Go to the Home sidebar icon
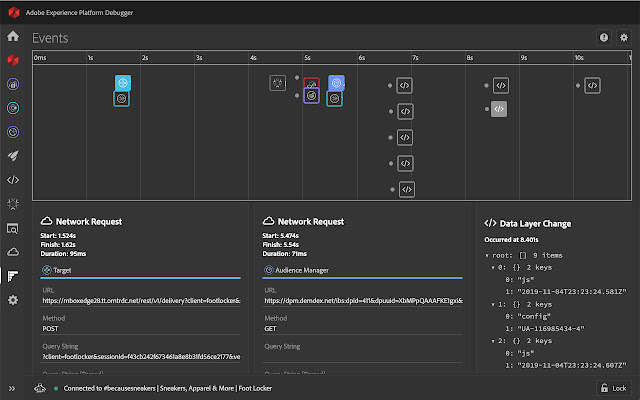 pyautogui.click(x=13, y=36)
